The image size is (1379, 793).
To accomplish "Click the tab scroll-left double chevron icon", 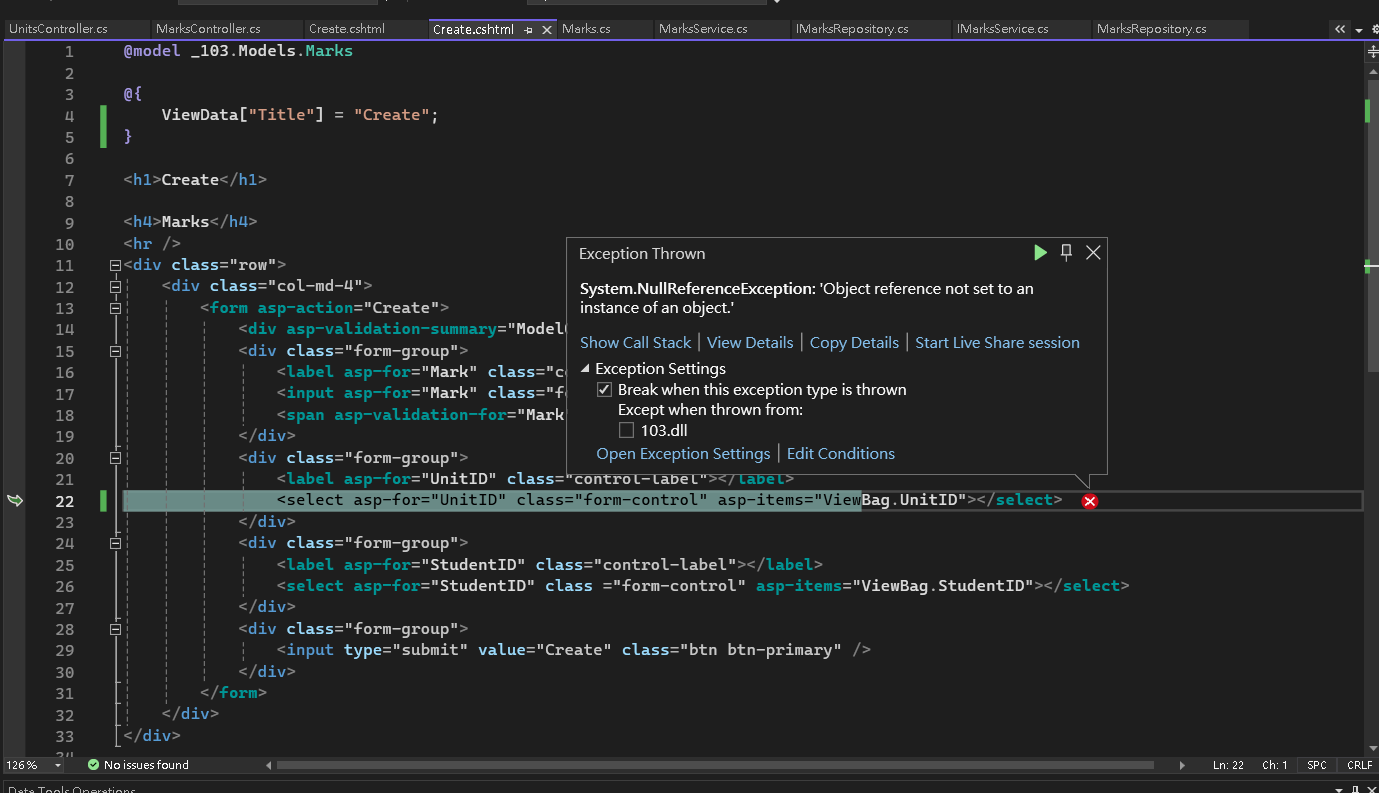I will [x=1340, y=30].
